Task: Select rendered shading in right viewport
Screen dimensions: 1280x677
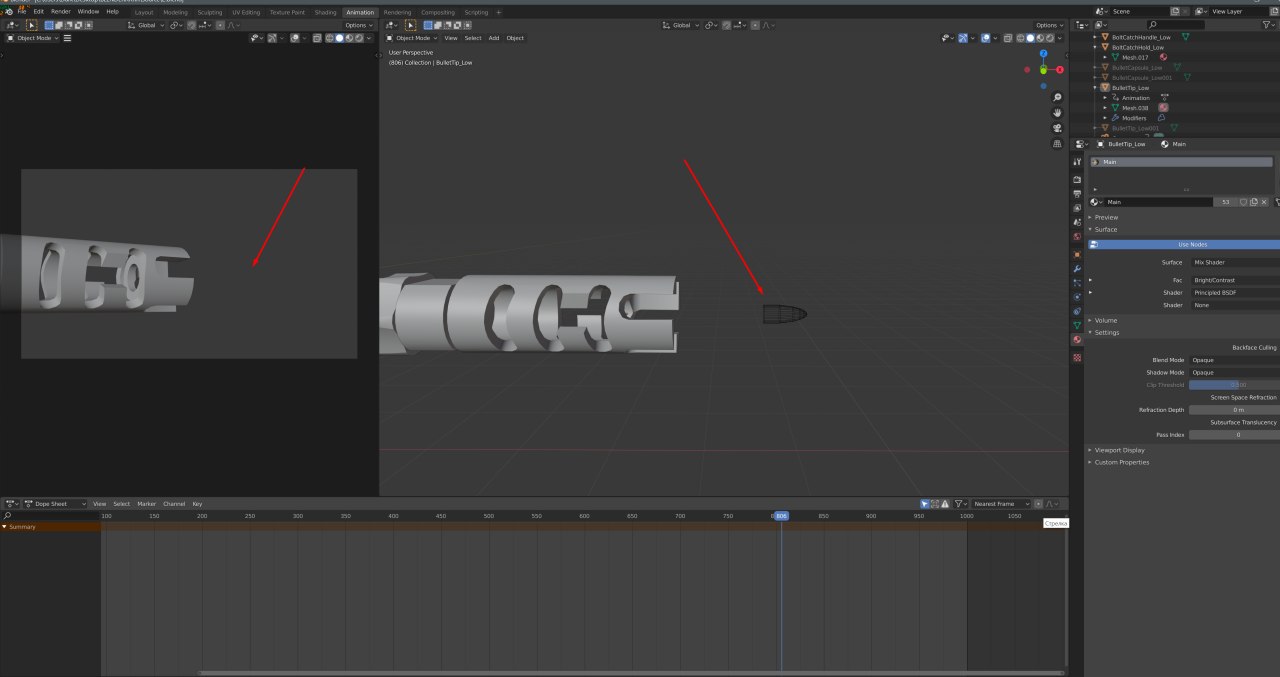Action: coord(1050,38)
